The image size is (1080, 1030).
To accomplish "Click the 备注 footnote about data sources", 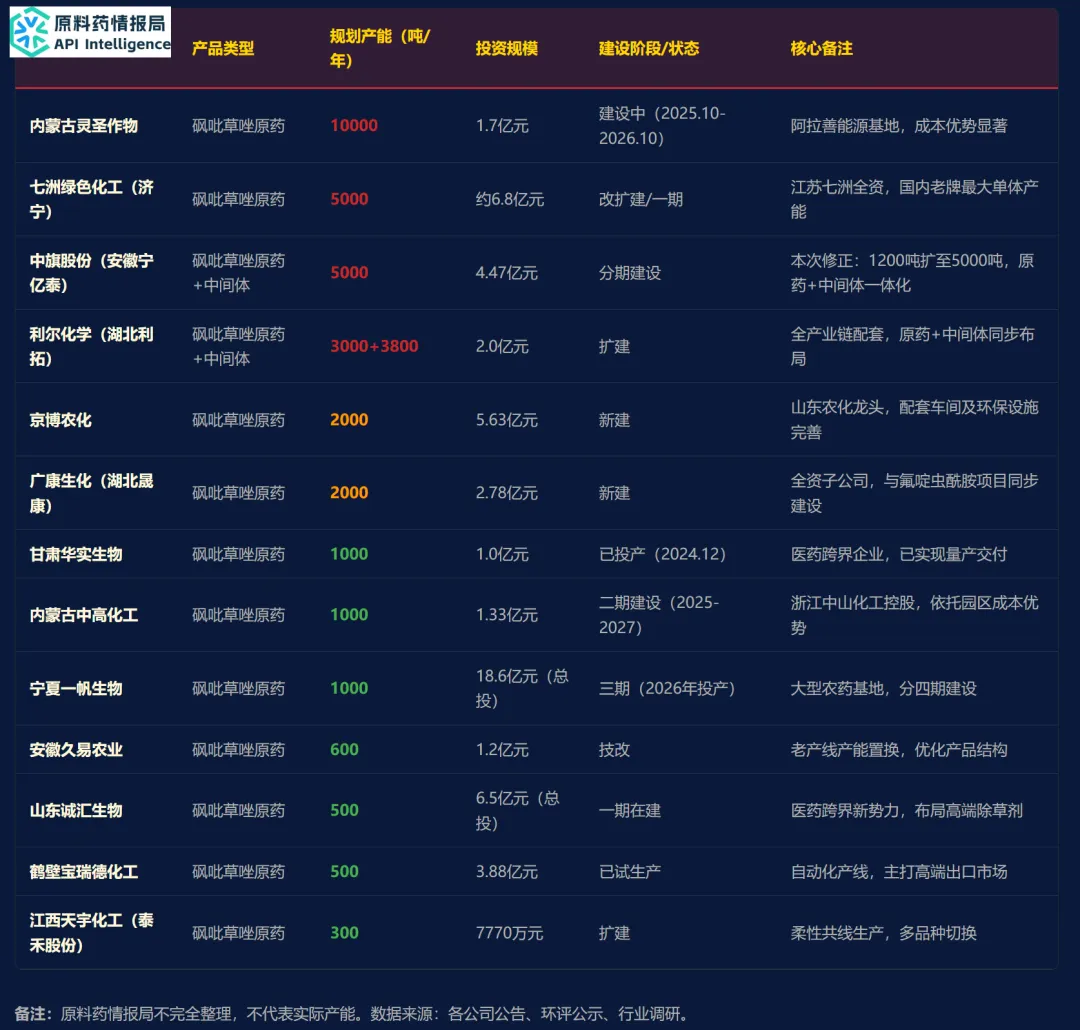I will [x=351, y=1014].
